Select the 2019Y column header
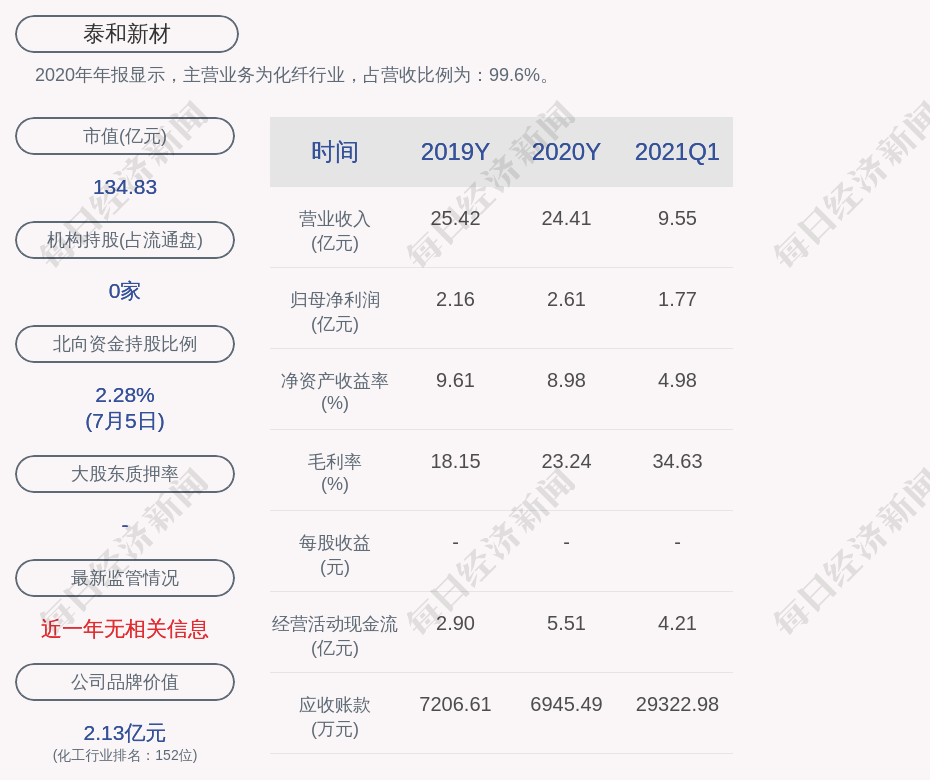 pyautogui.click(x=455, y=152)
